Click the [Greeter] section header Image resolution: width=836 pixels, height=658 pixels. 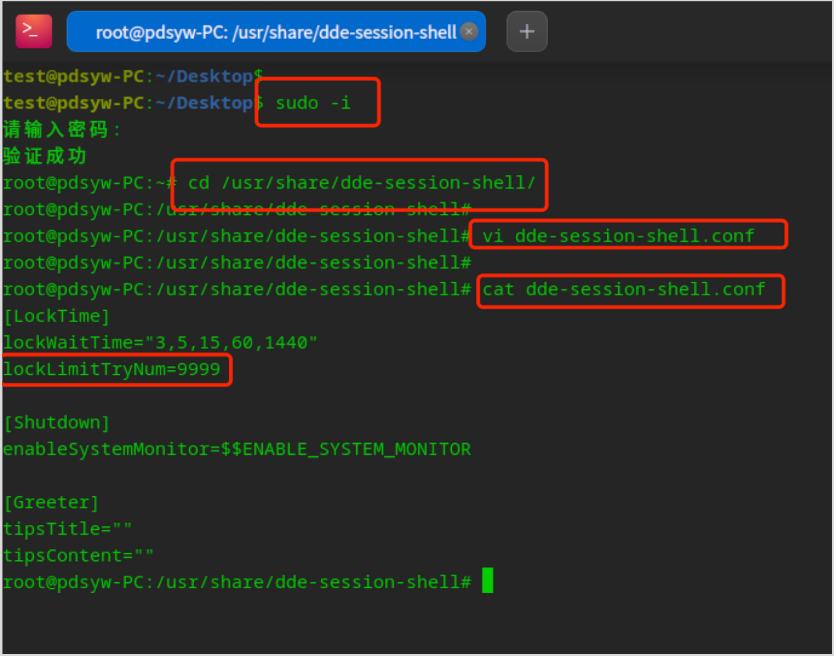pos(51,503)
